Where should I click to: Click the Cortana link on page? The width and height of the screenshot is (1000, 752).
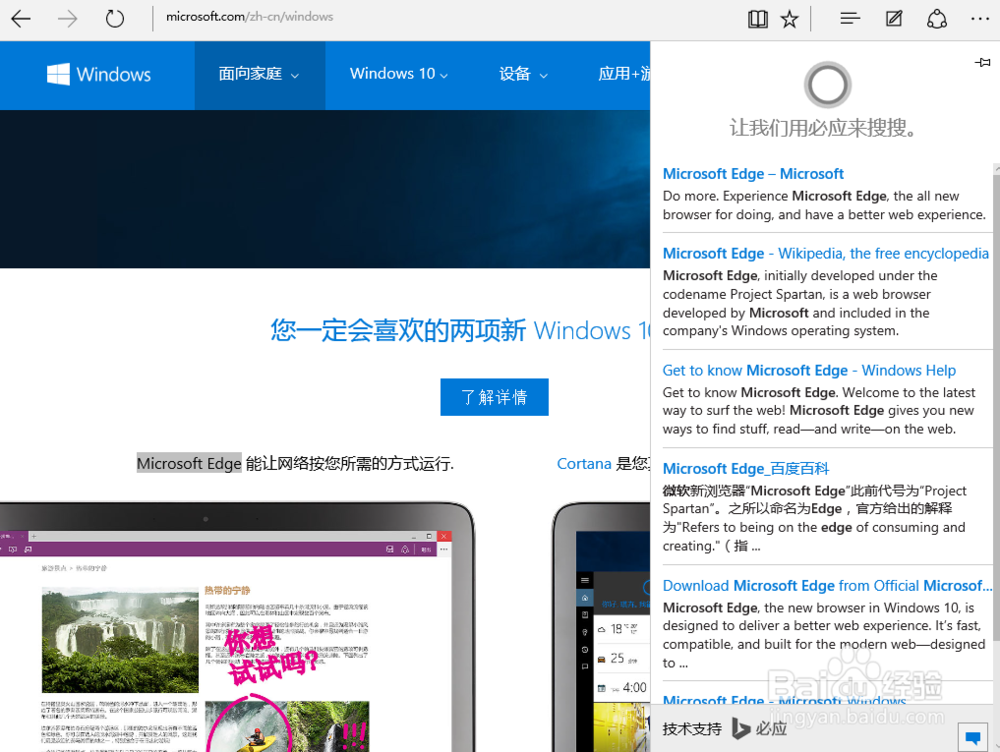pos(584,464)
